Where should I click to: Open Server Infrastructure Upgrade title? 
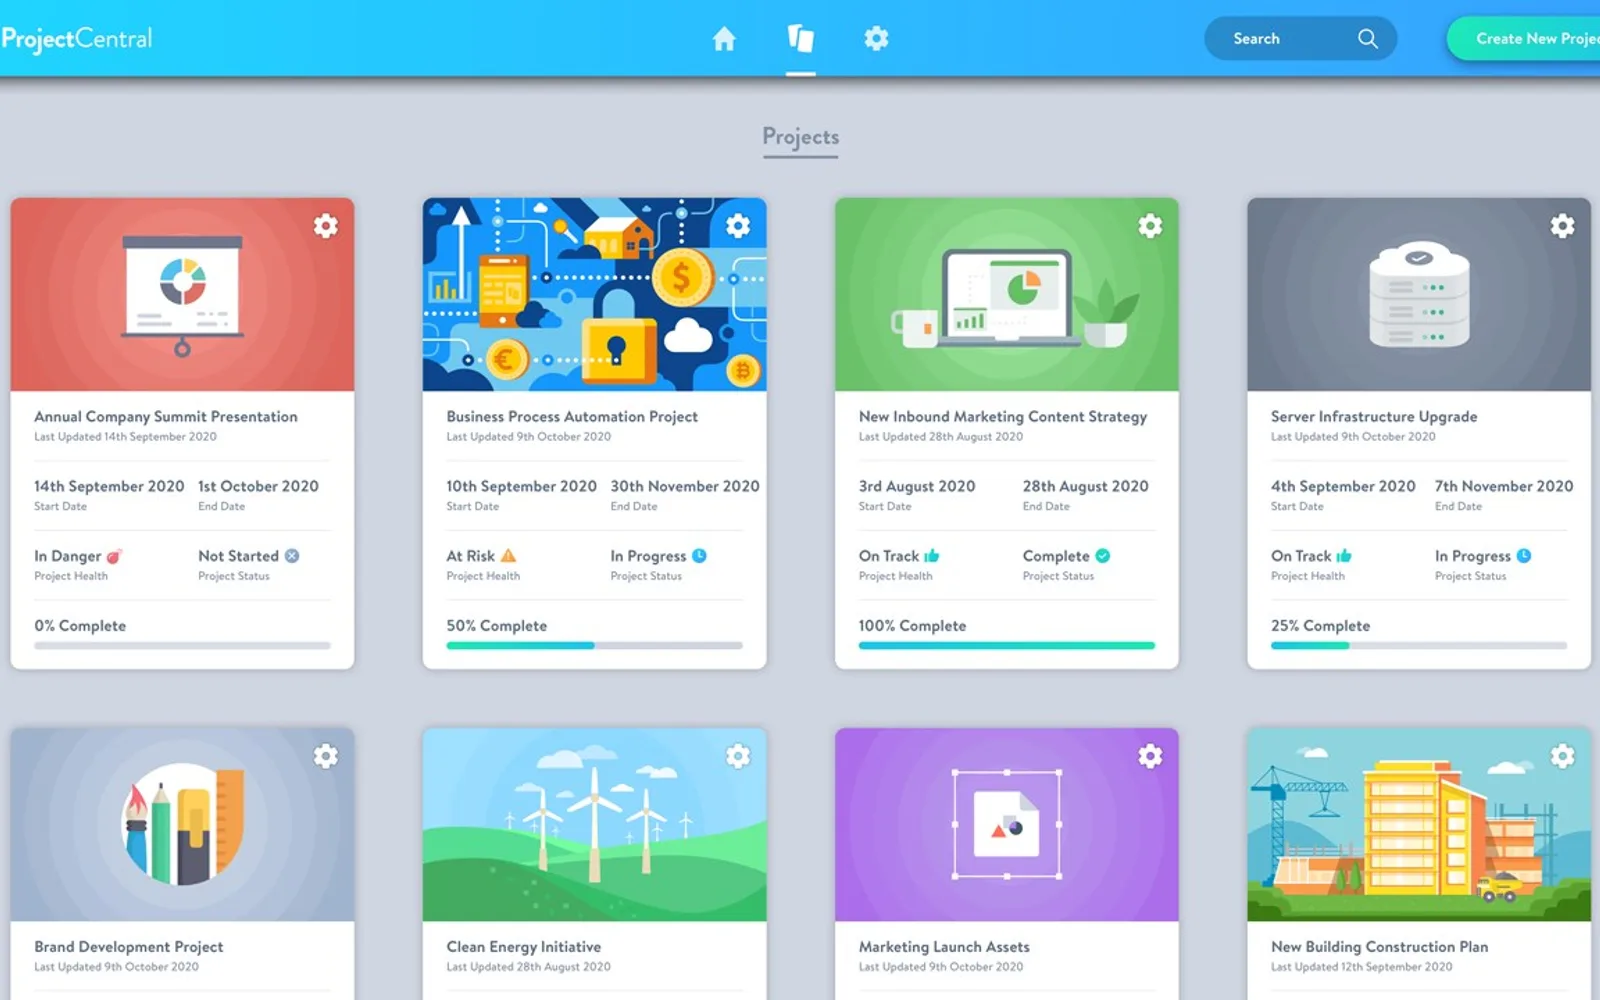pyautogui.click(x=1374, y=417)
